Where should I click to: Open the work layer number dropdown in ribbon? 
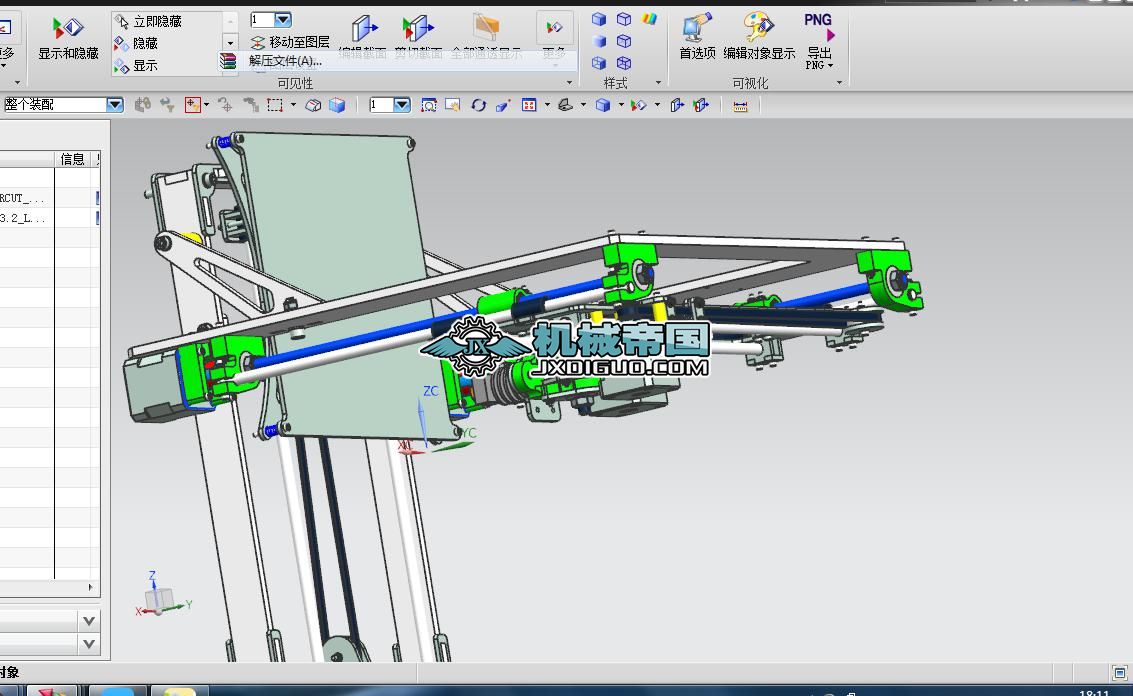[283, 20]
